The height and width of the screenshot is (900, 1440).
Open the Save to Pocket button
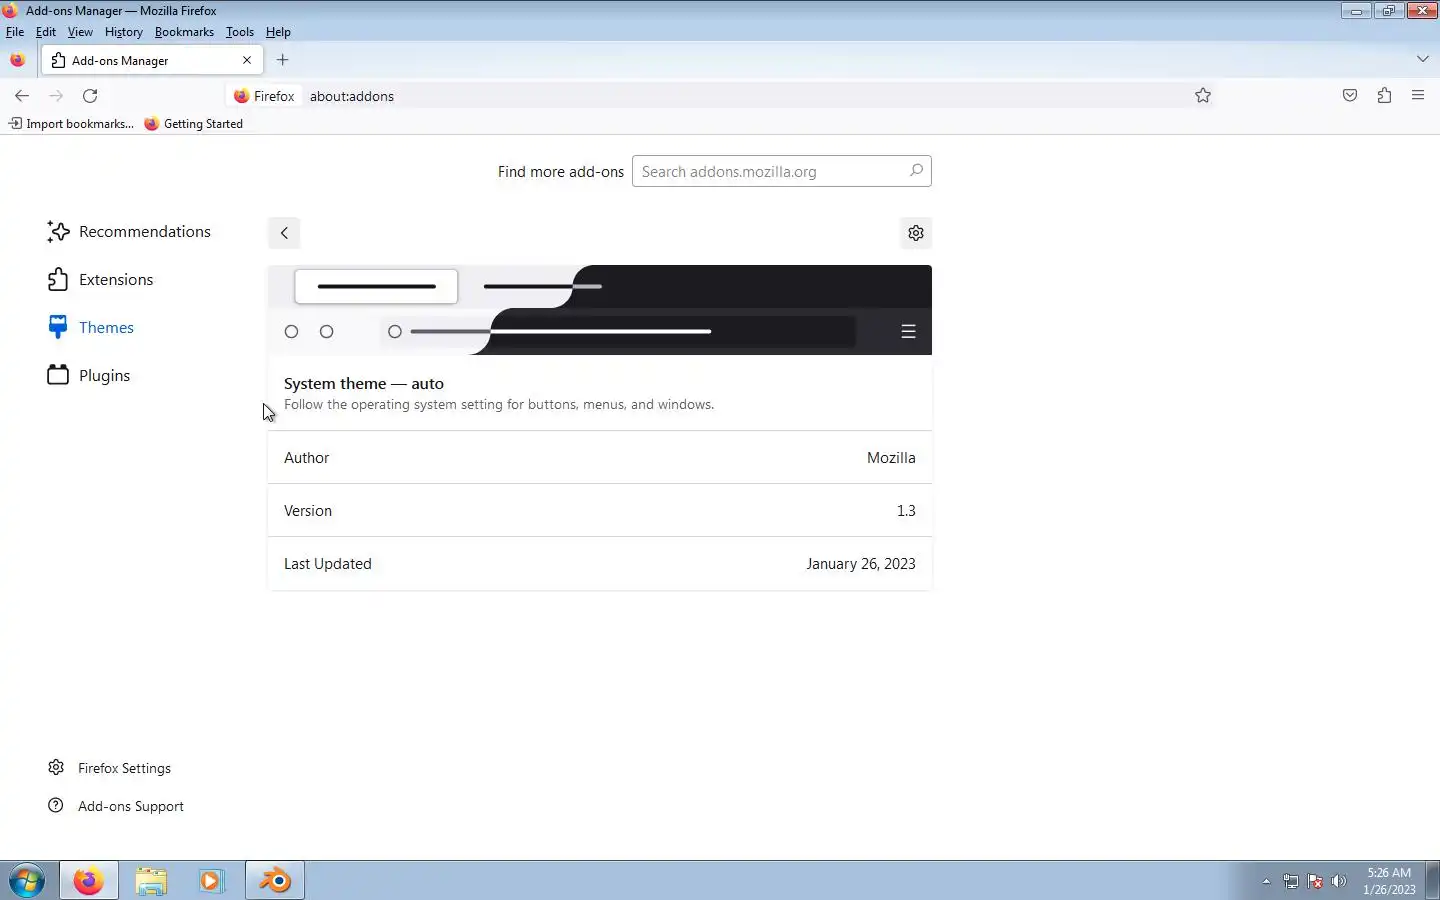coord(1350,96)
